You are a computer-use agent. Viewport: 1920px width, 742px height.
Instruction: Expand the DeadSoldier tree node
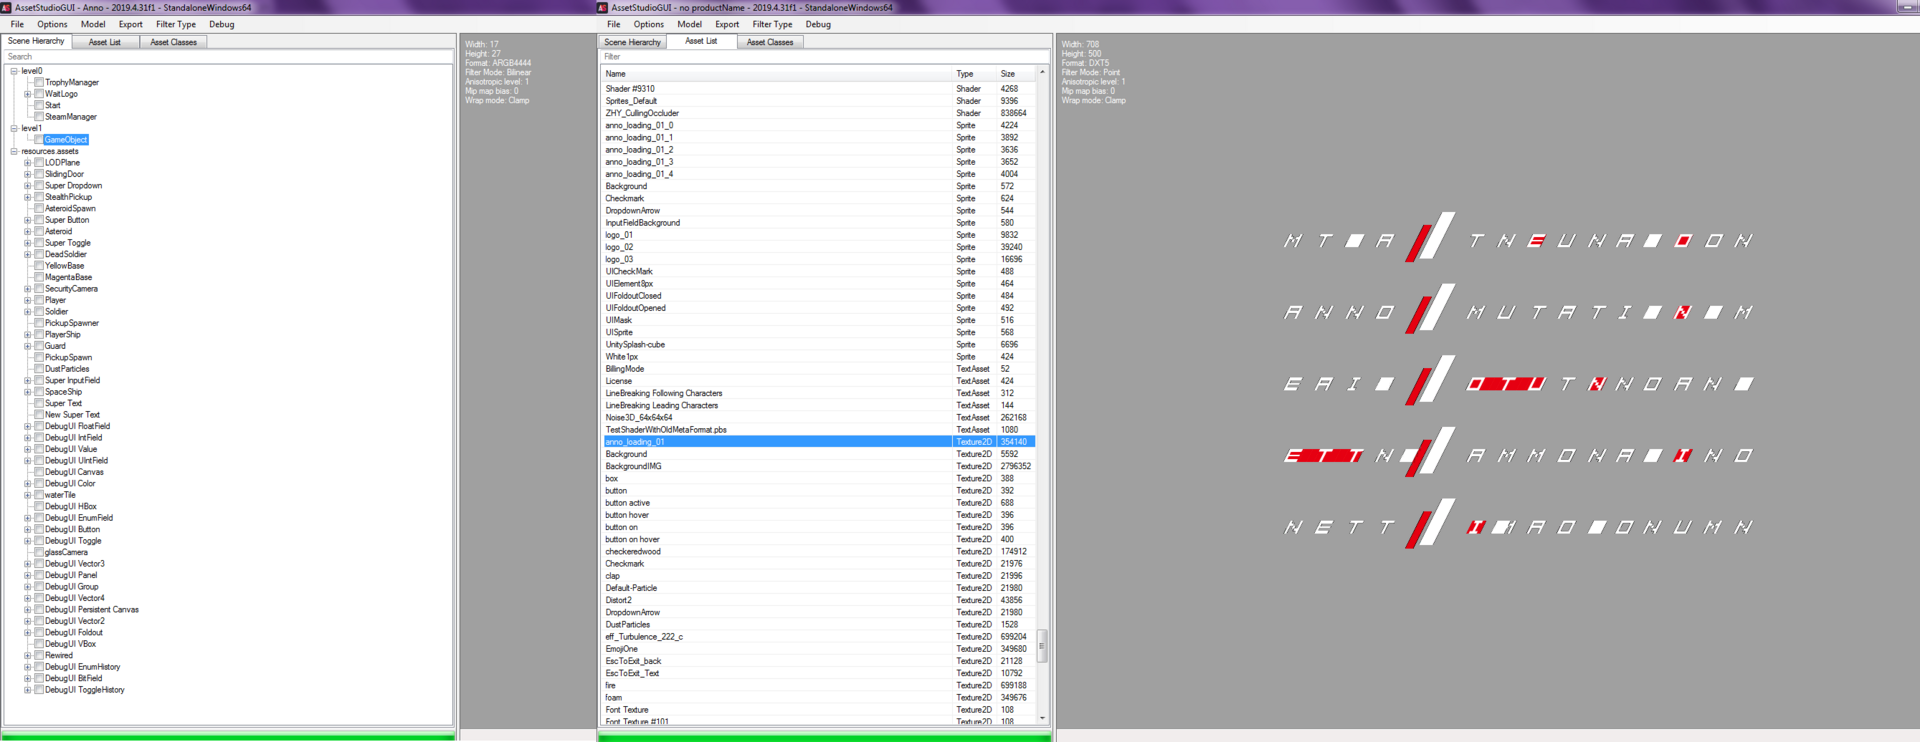point(28,254)
